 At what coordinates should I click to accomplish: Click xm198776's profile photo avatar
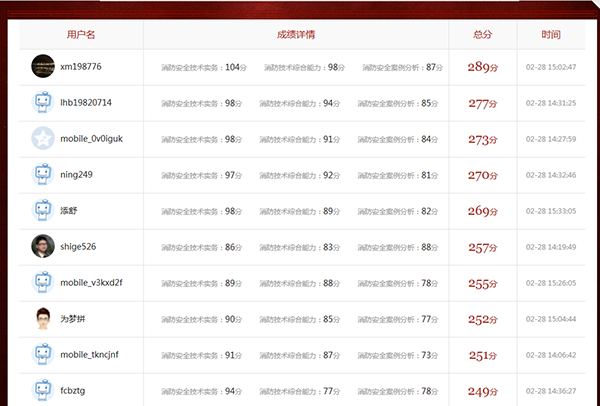point(43,67)
